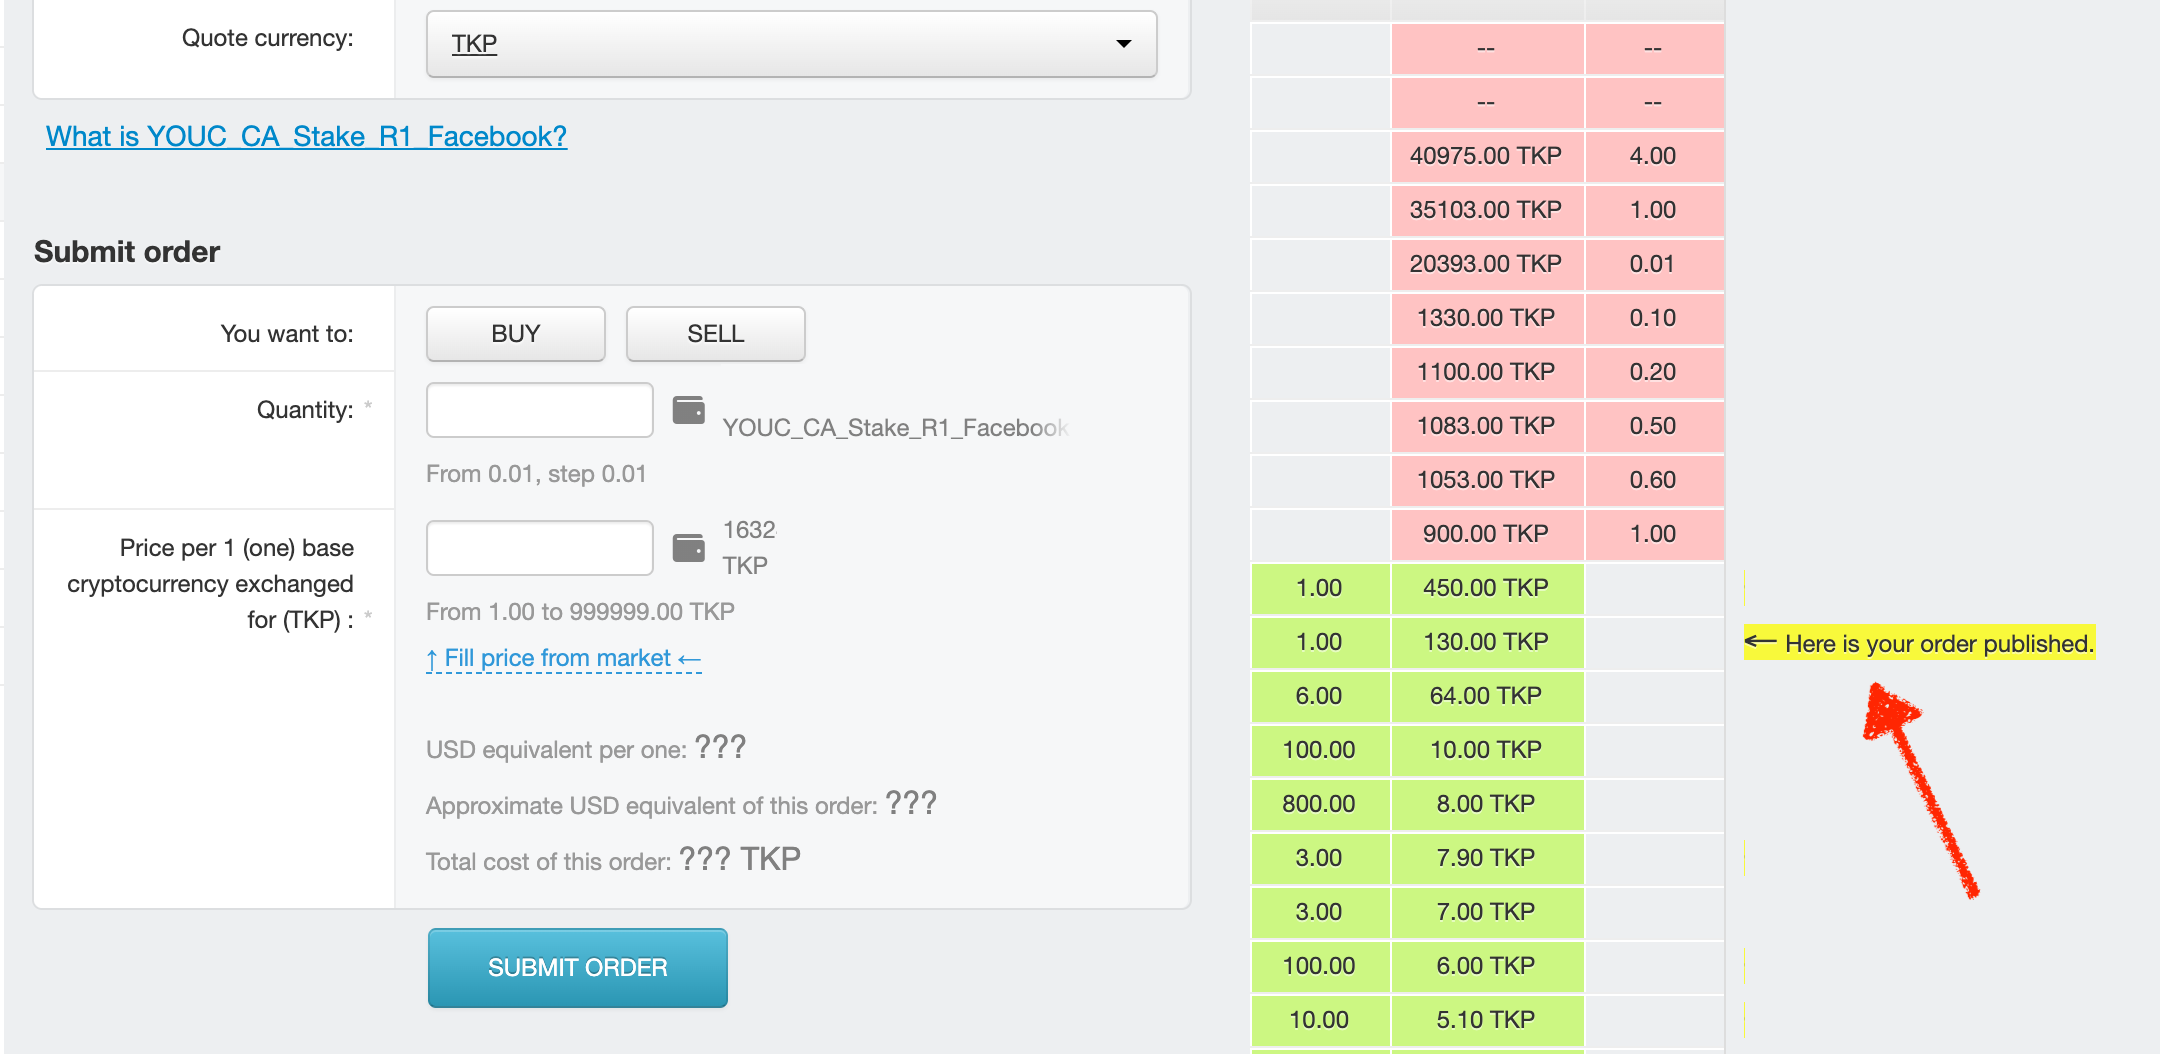
Task: Open the Quote currency TKP dropdown
Action: tap(791, 44)
